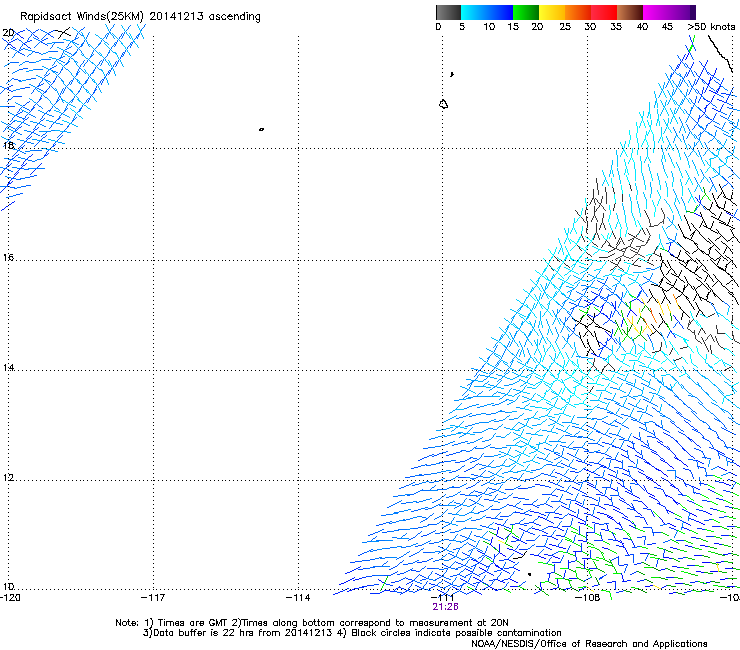740x650 pixels.
Task: Click the note line 'Times are GMT'
Action: 193,623
